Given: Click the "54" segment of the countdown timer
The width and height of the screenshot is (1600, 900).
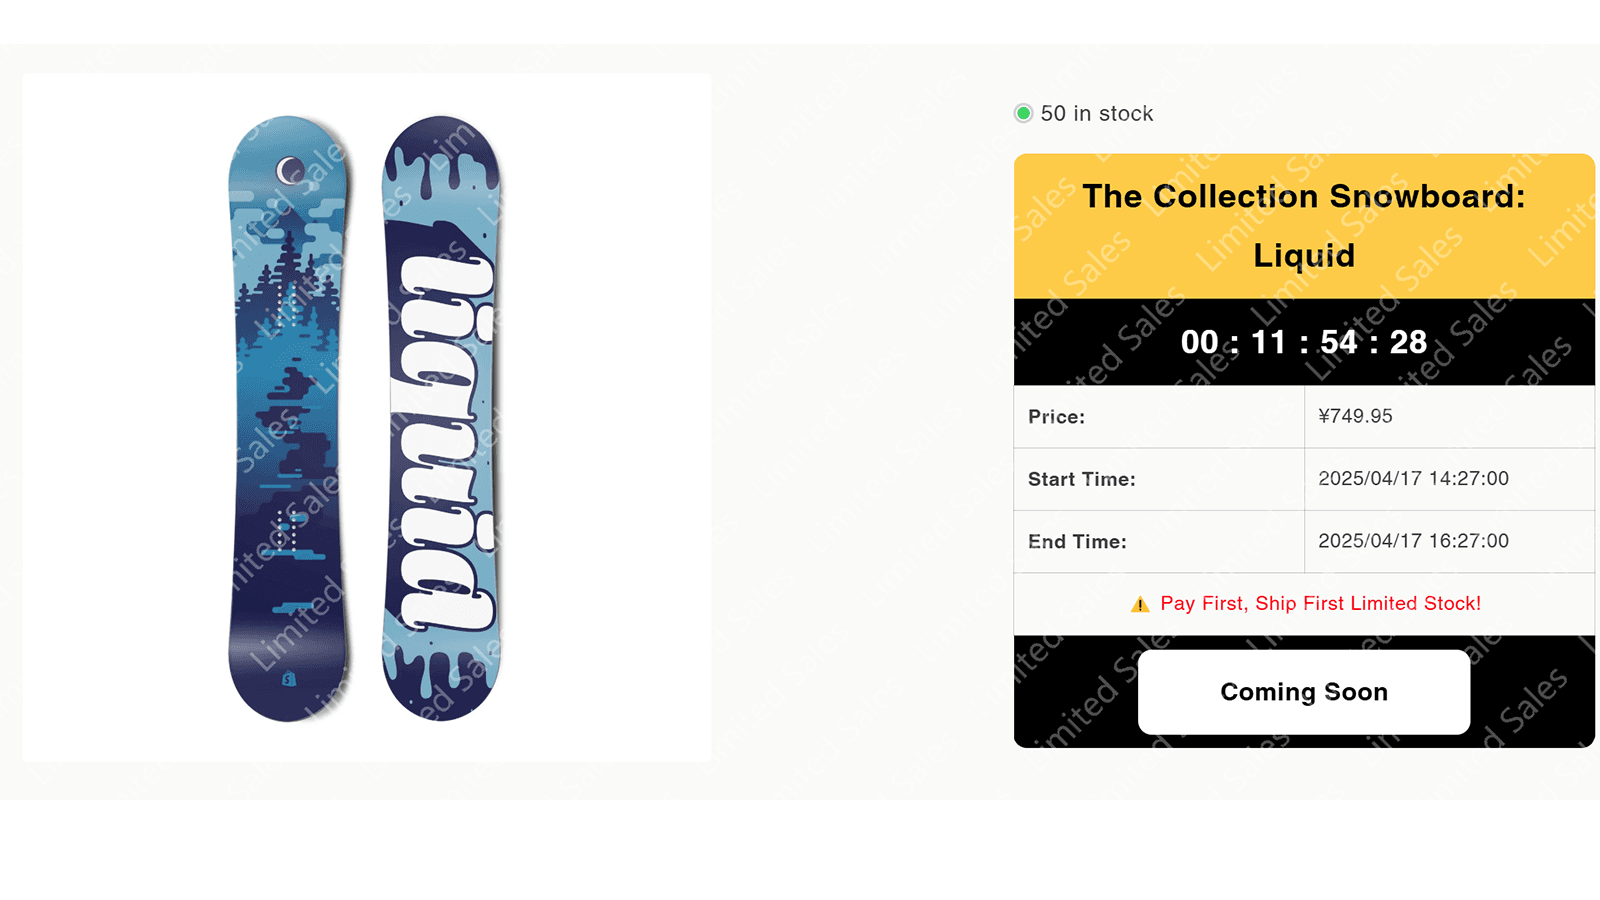Looking at the screenshot, I should coord(1339,342).
